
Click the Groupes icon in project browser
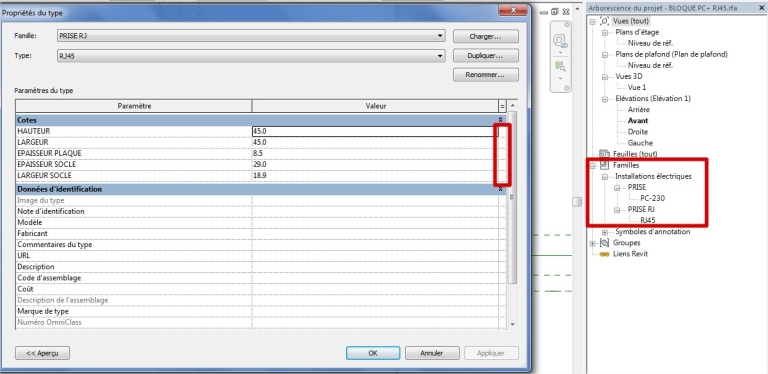click(x=604, y=243)
